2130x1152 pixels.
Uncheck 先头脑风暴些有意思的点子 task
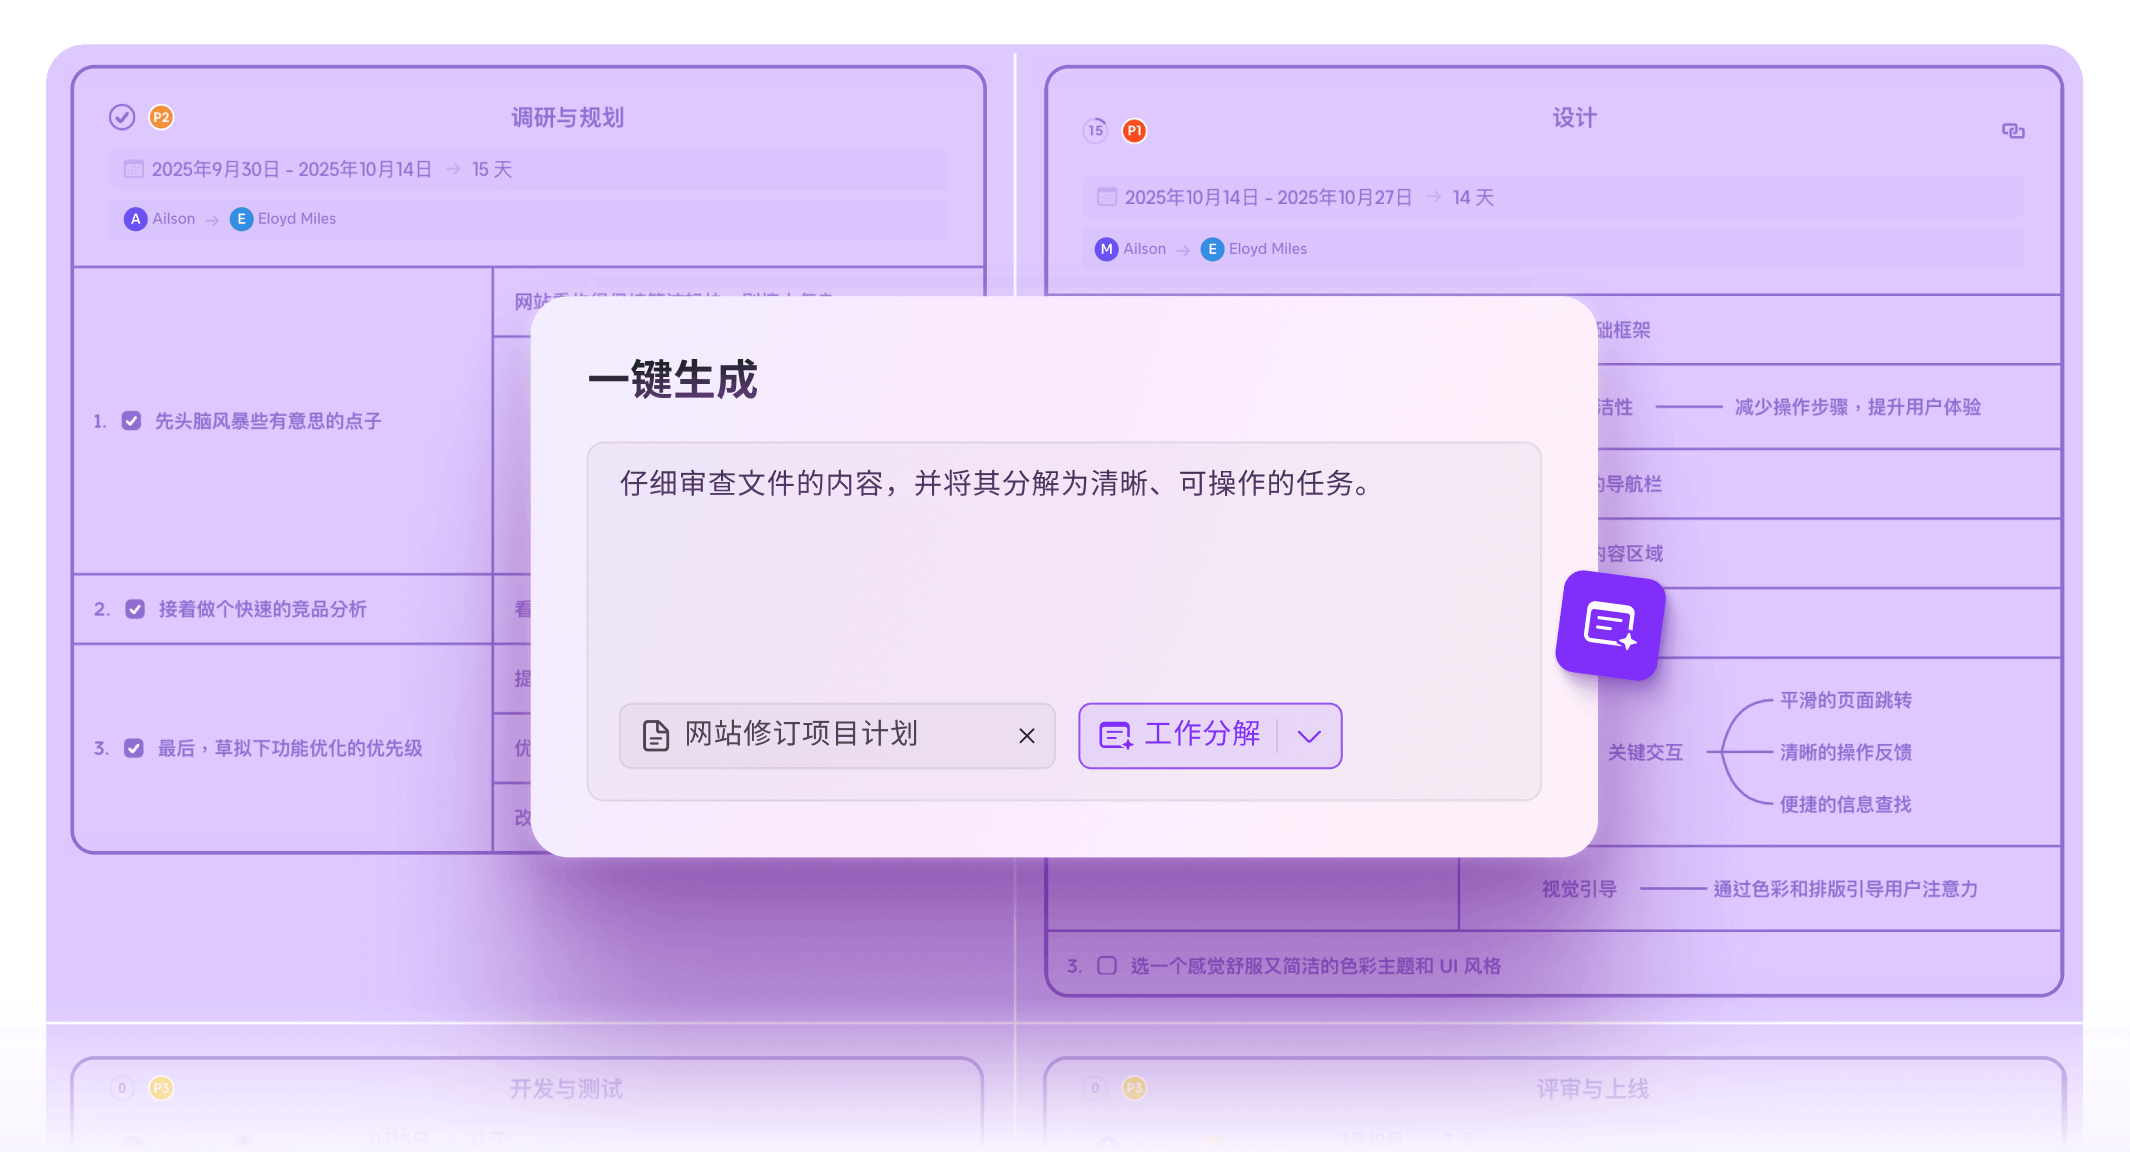132,420
